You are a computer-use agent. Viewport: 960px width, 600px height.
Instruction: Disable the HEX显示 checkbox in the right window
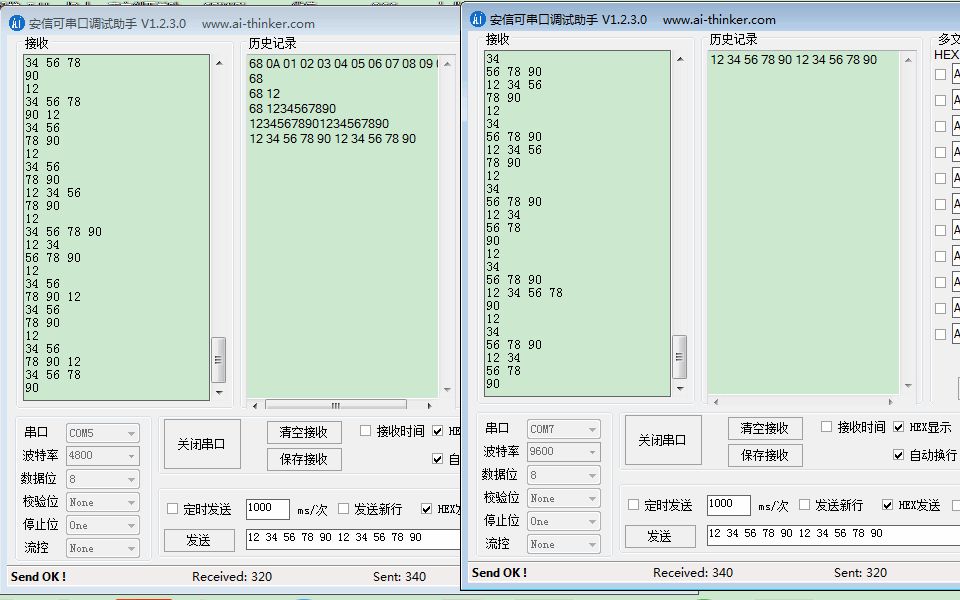(897, 426)
